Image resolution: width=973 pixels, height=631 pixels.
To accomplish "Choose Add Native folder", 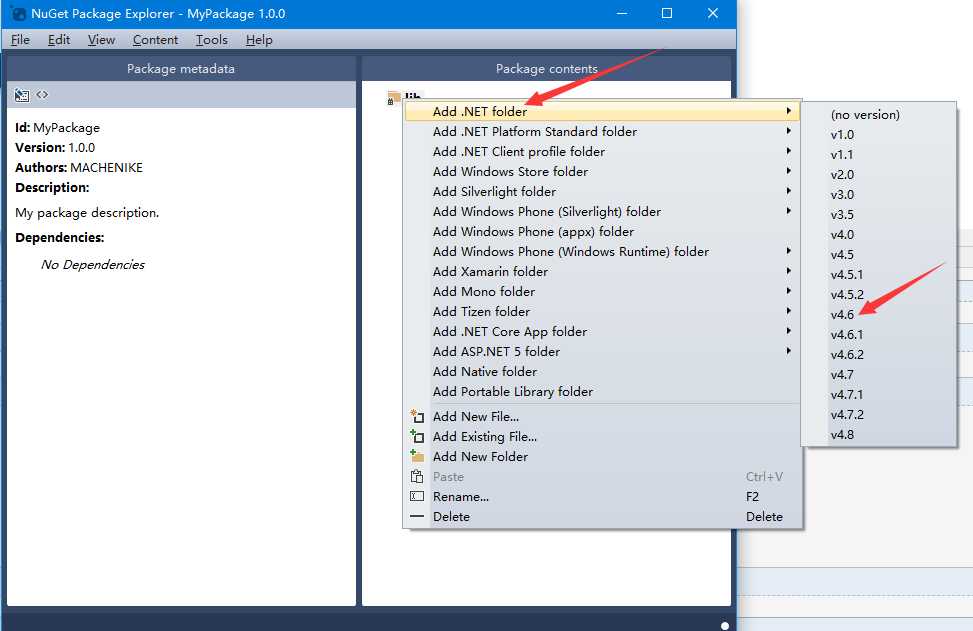I will pos(602,371).
